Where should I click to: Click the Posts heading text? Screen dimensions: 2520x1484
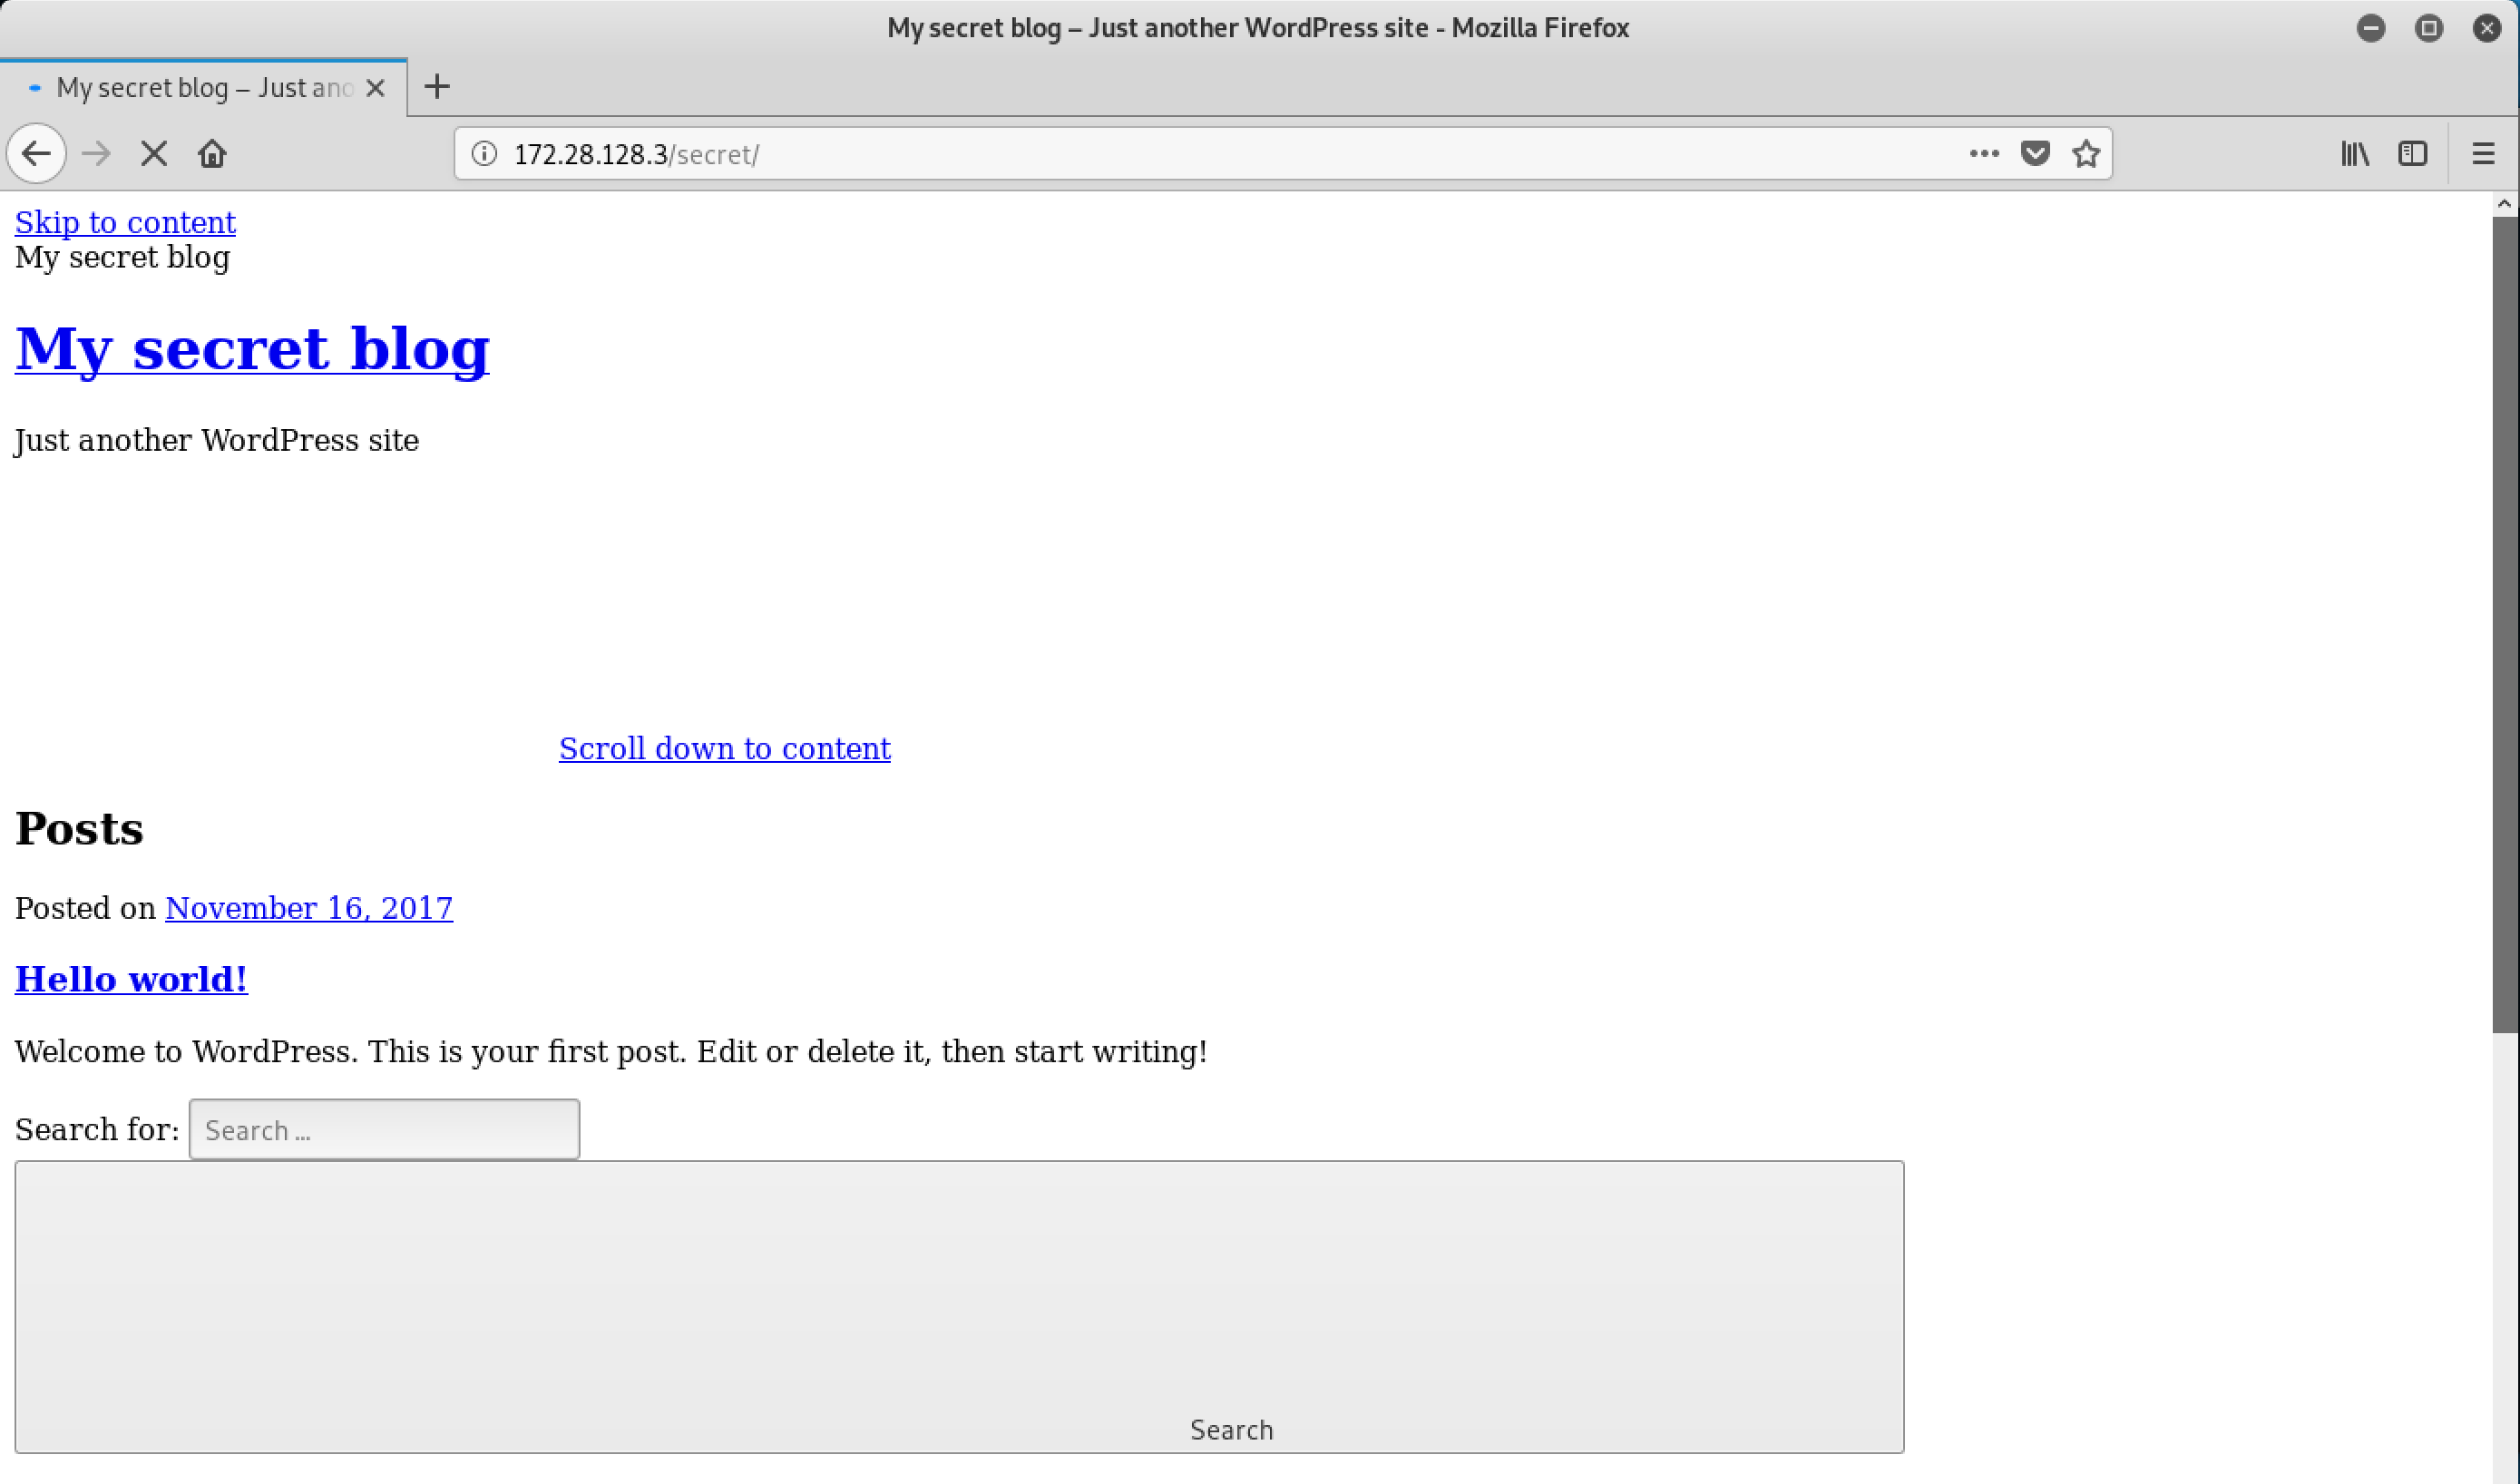tap(79, 829)
